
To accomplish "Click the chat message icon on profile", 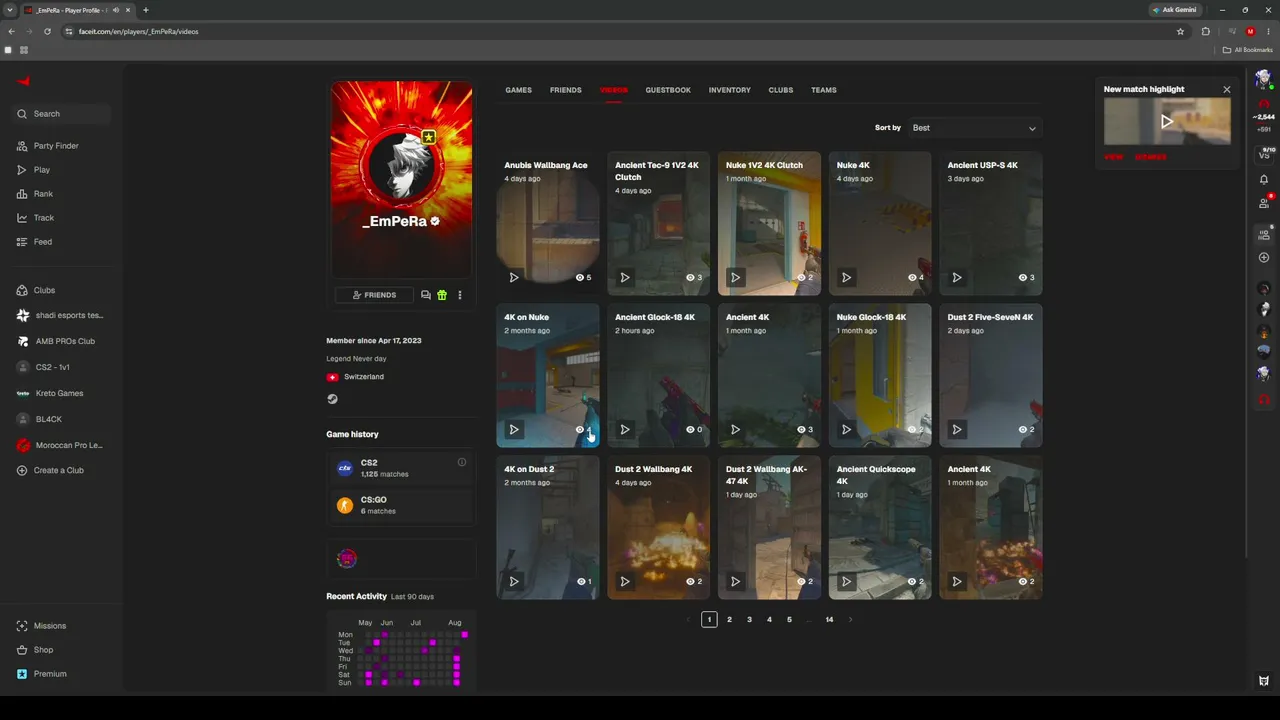I will tap(426, 295).
